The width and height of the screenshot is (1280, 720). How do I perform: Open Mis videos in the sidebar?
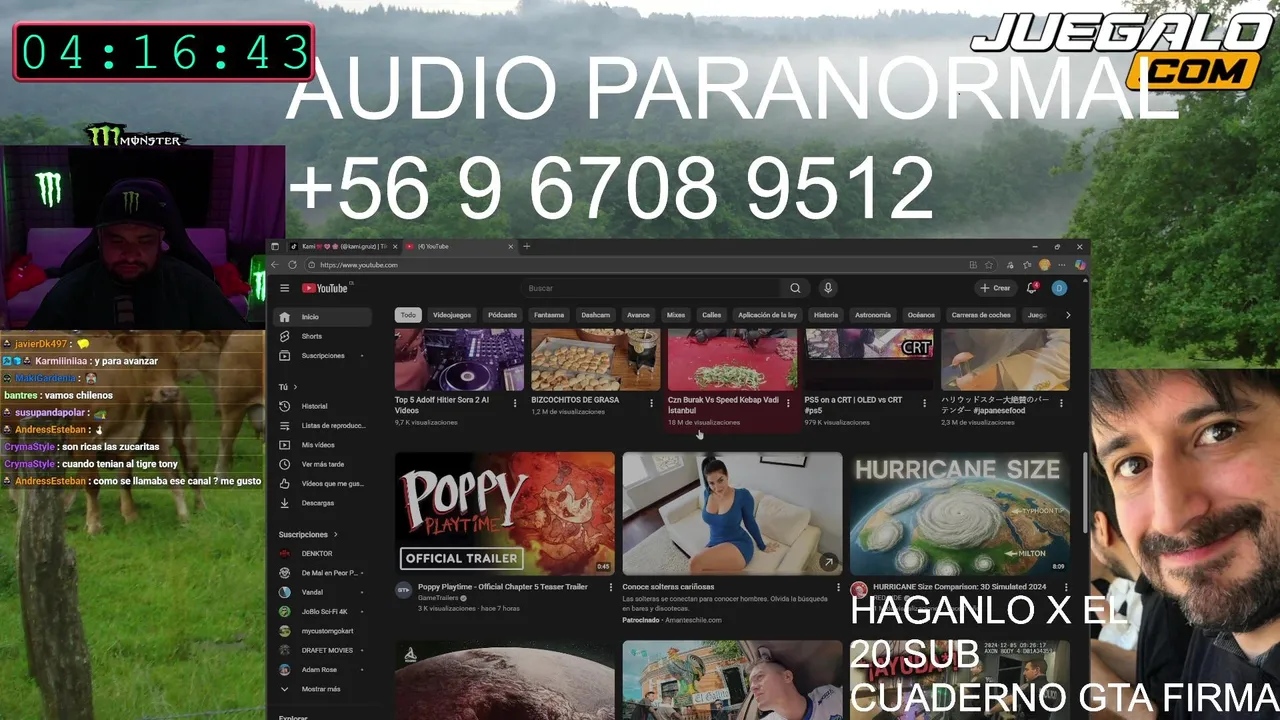point(322,445)
